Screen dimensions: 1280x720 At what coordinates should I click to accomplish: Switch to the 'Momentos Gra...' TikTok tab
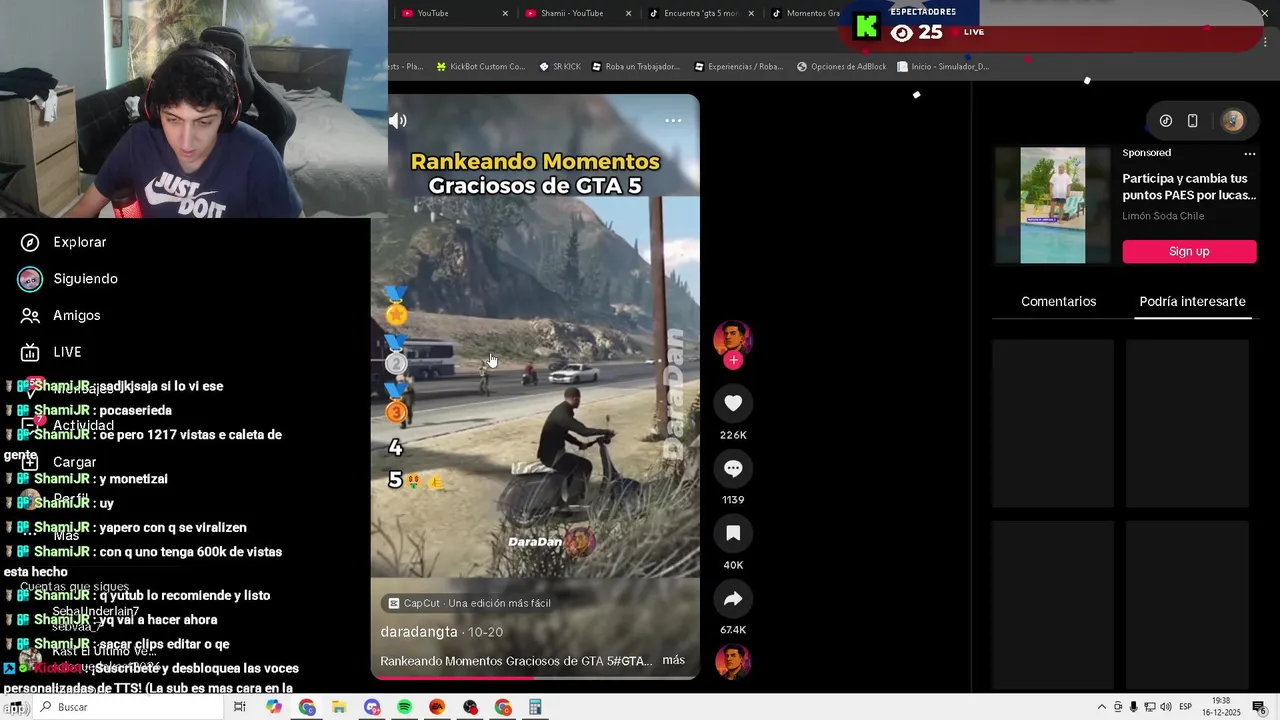coord(808,13)
